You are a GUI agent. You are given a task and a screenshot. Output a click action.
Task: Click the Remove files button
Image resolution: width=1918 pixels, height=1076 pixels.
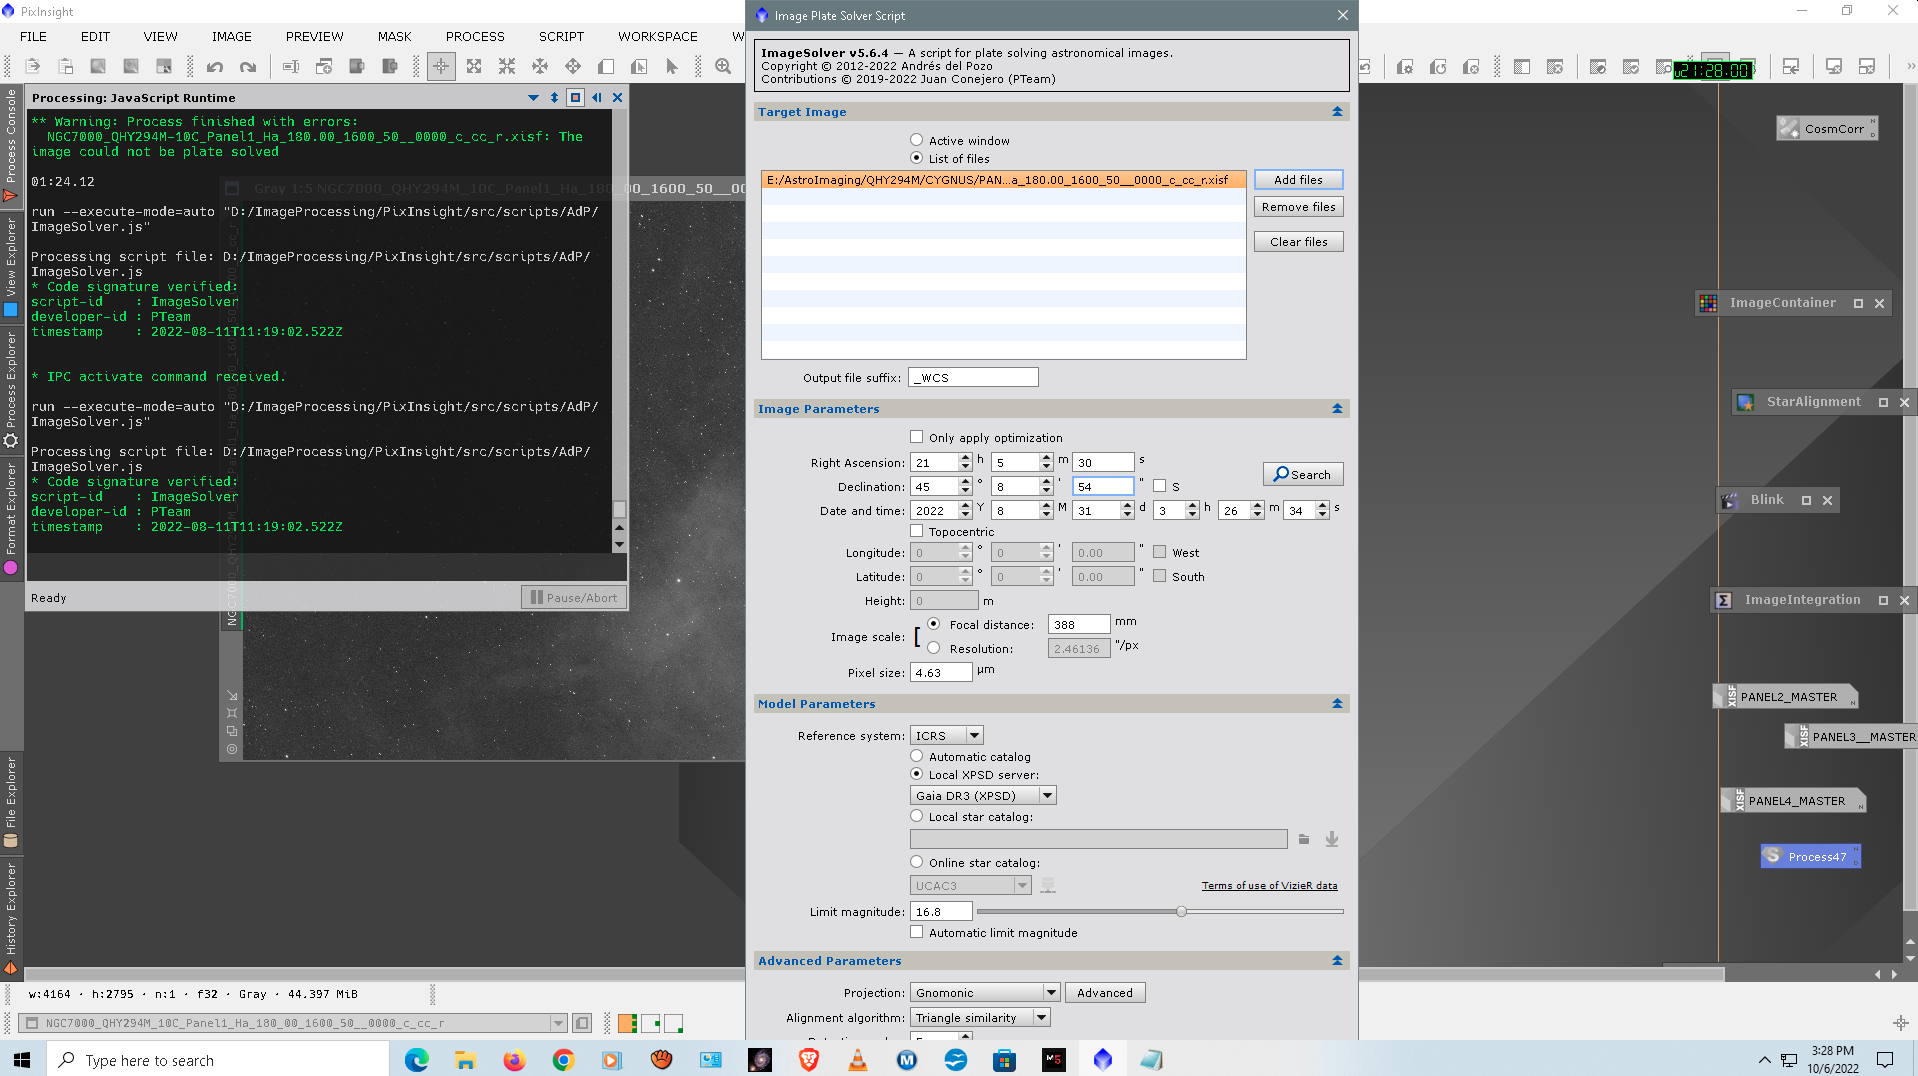tap(1298, 207)
